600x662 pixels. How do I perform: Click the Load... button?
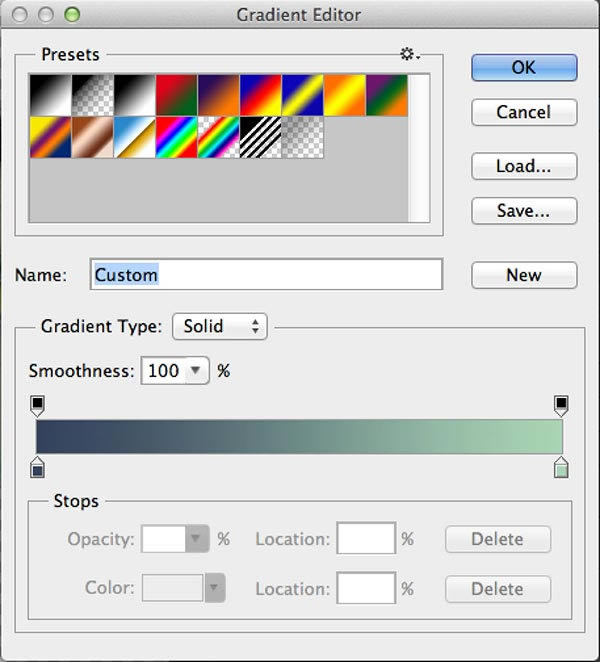(524, 166)
